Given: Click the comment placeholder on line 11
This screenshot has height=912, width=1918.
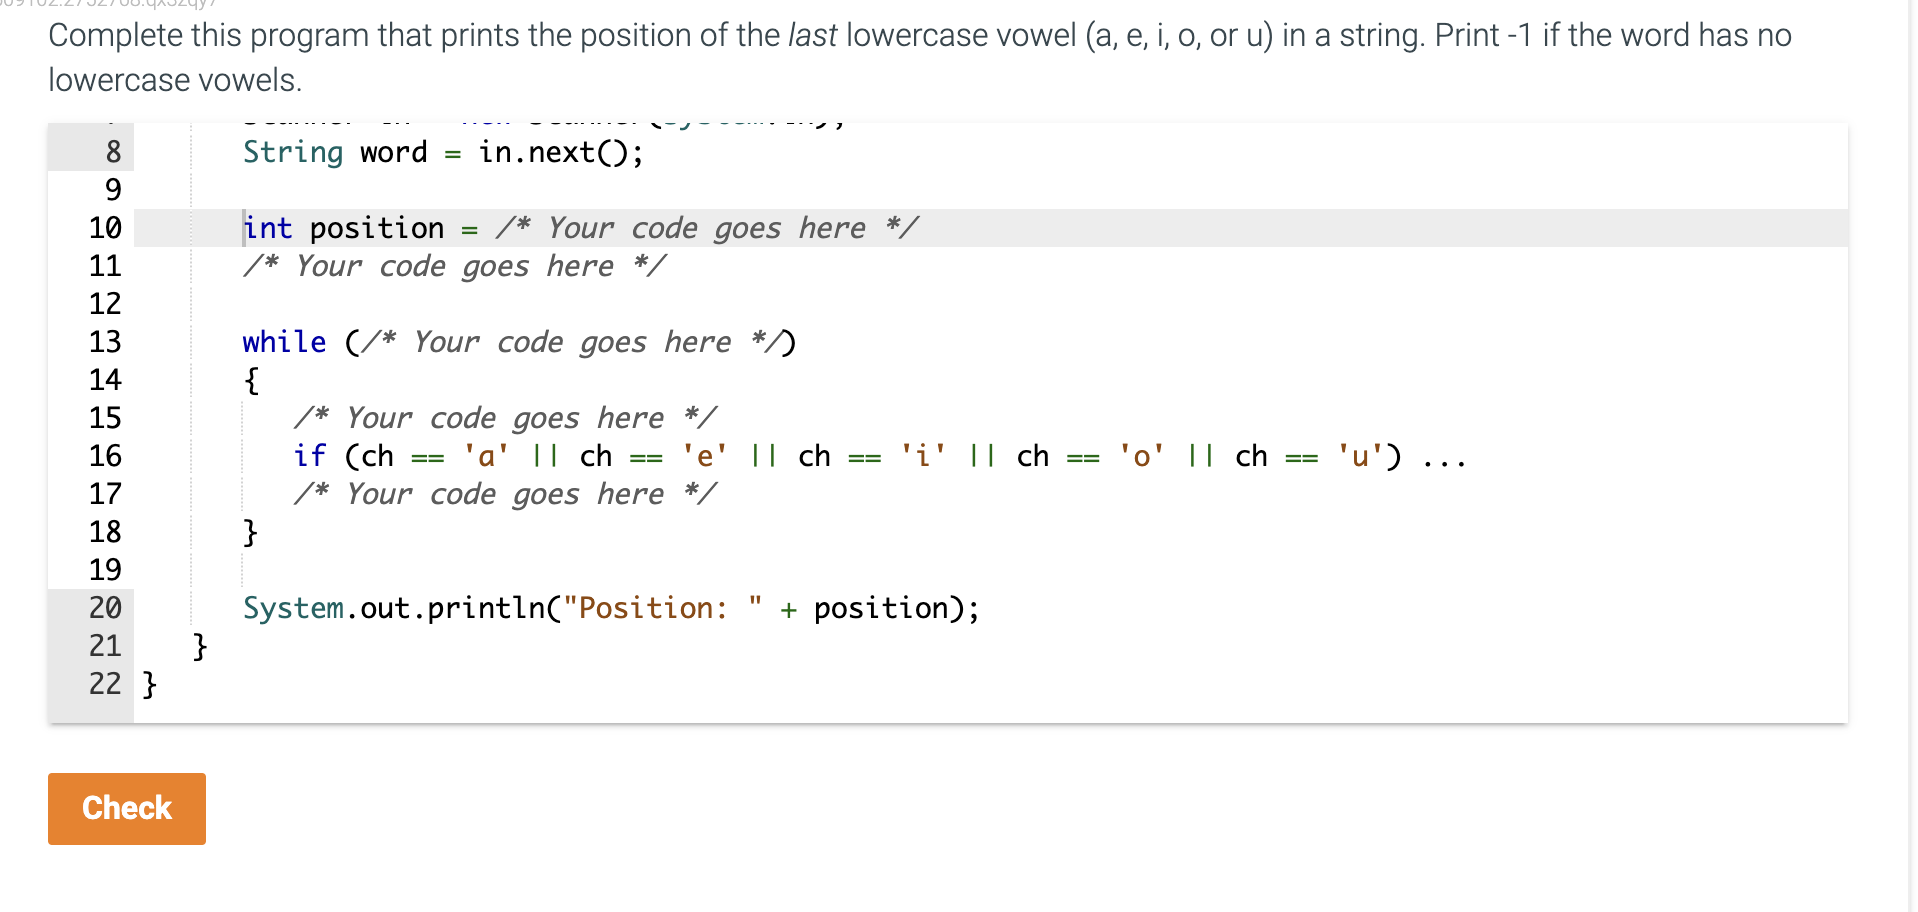Looking at the screenshot, I should pyautogui.click(x=455, y=266).
